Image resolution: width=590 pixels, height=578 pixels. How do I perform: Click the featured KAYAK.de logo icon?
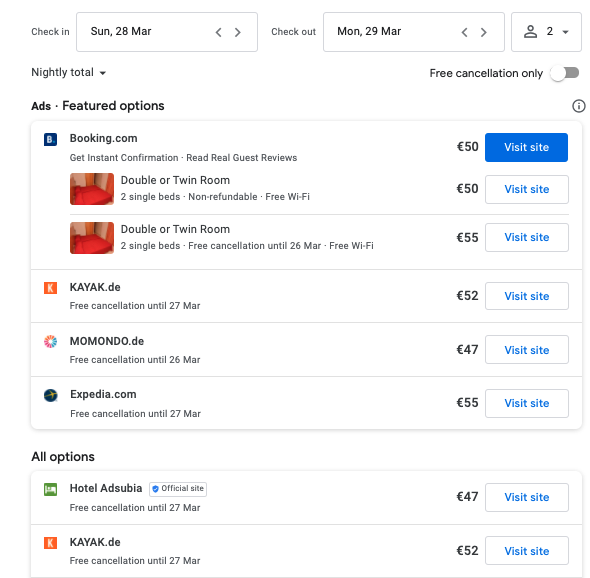50,288
